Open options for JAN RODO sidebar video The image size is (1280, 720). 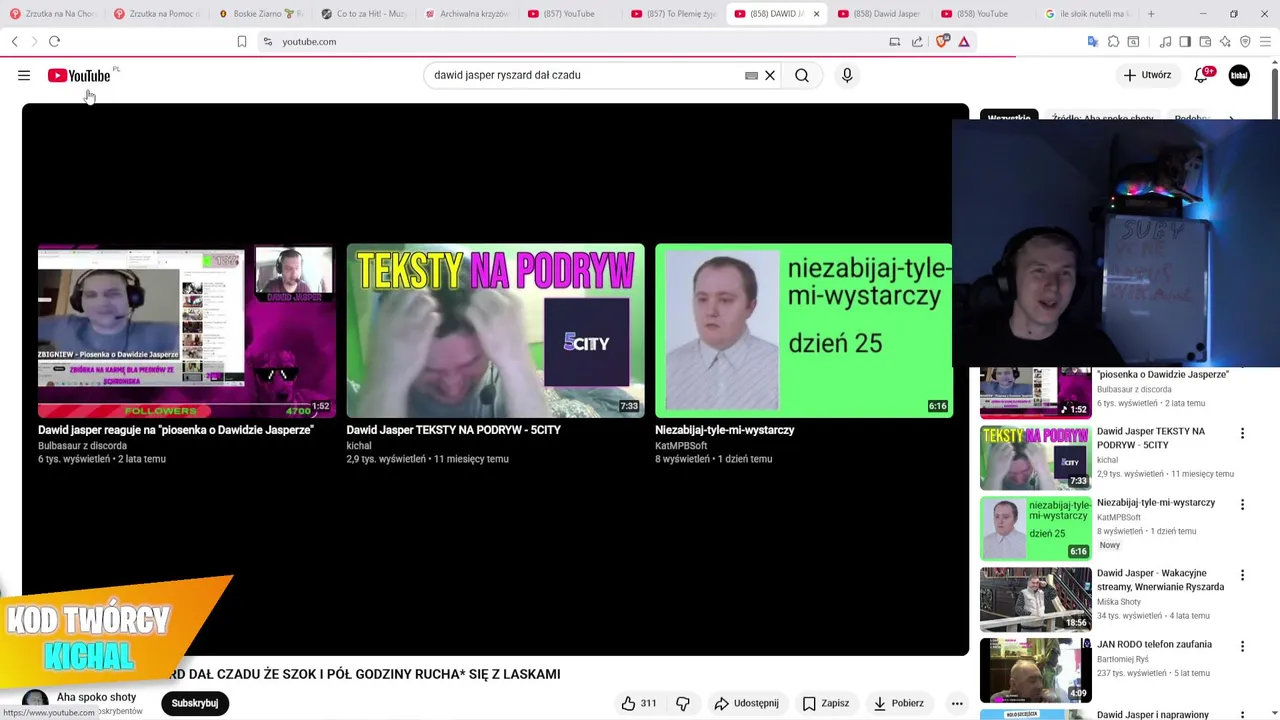coord(1242,646)
